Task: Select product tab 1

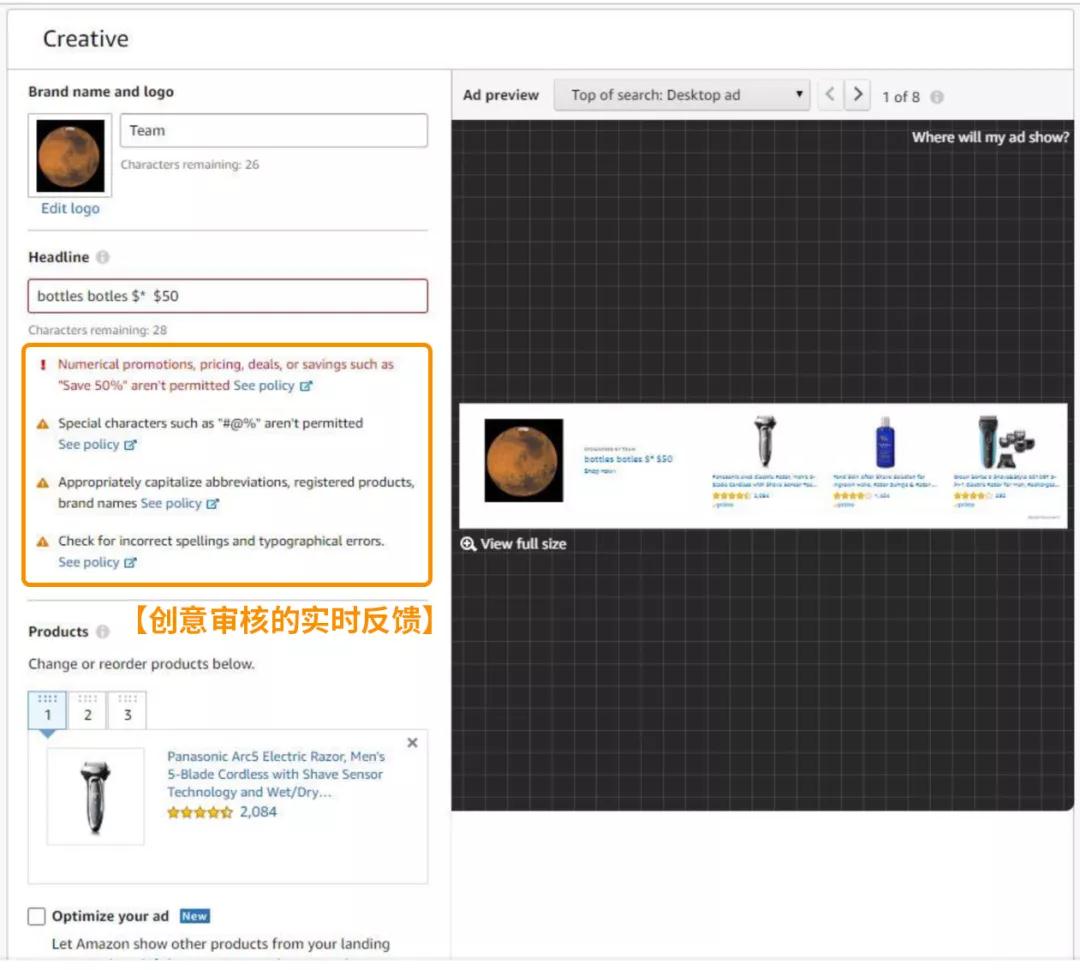Action: 47,711
